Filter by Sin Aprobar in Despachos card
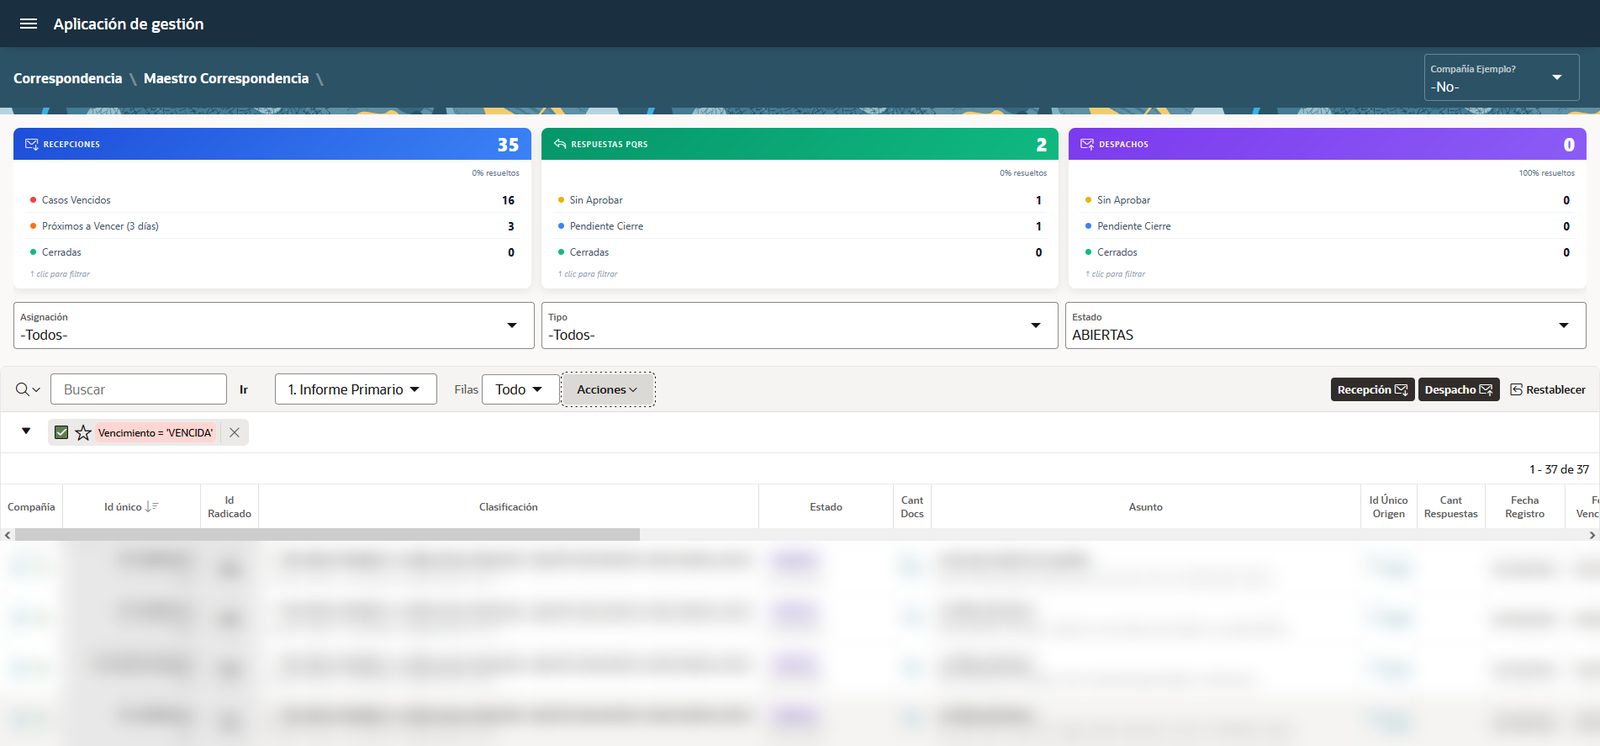 point(1327,200)
